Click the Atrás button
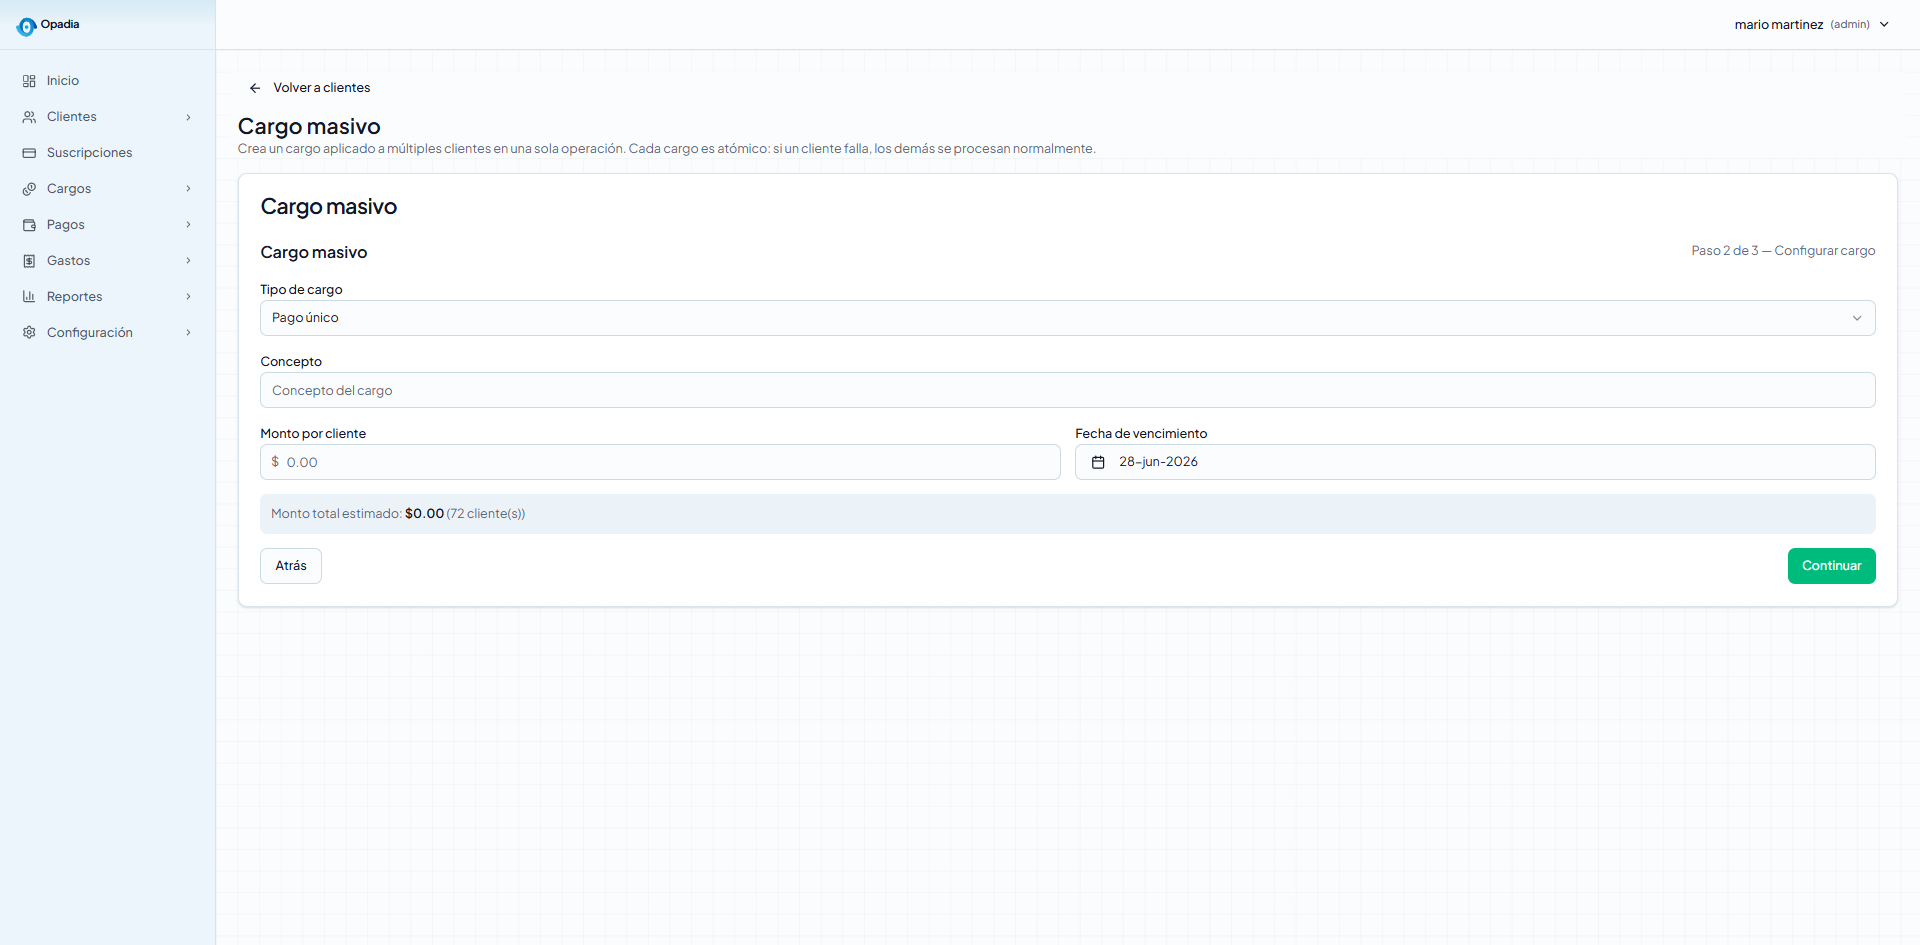The width and height of the screenshot is (1920, 945). (x=291, y=566)
